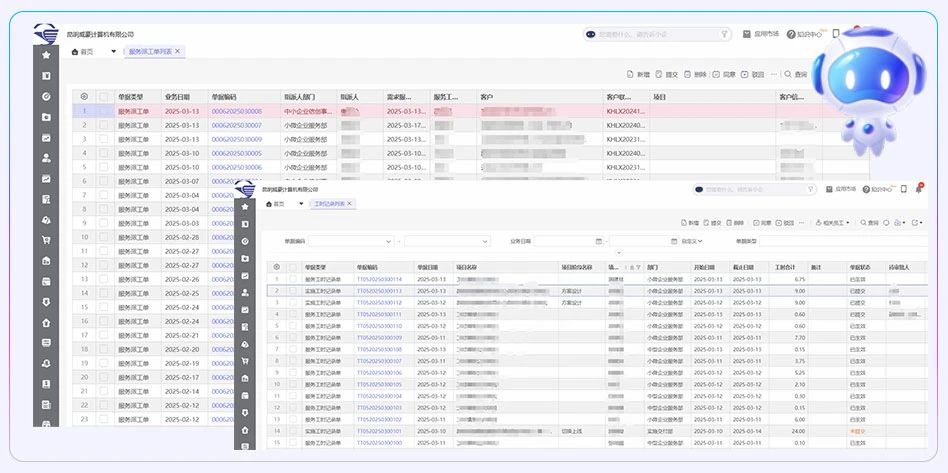948x473 pixels.
Task: Open the 相关员工 dropdown in front toolbar
Action: [826, 222]
